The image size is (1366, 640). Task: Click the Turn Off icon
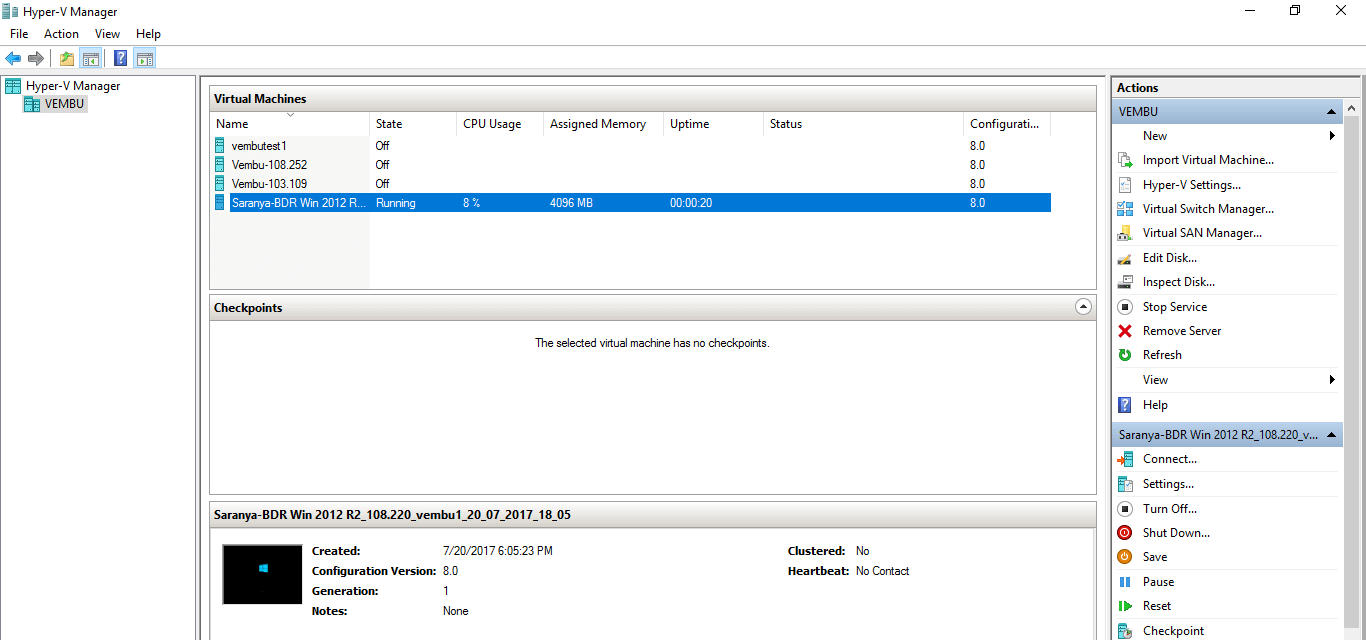click(1124, 509)
